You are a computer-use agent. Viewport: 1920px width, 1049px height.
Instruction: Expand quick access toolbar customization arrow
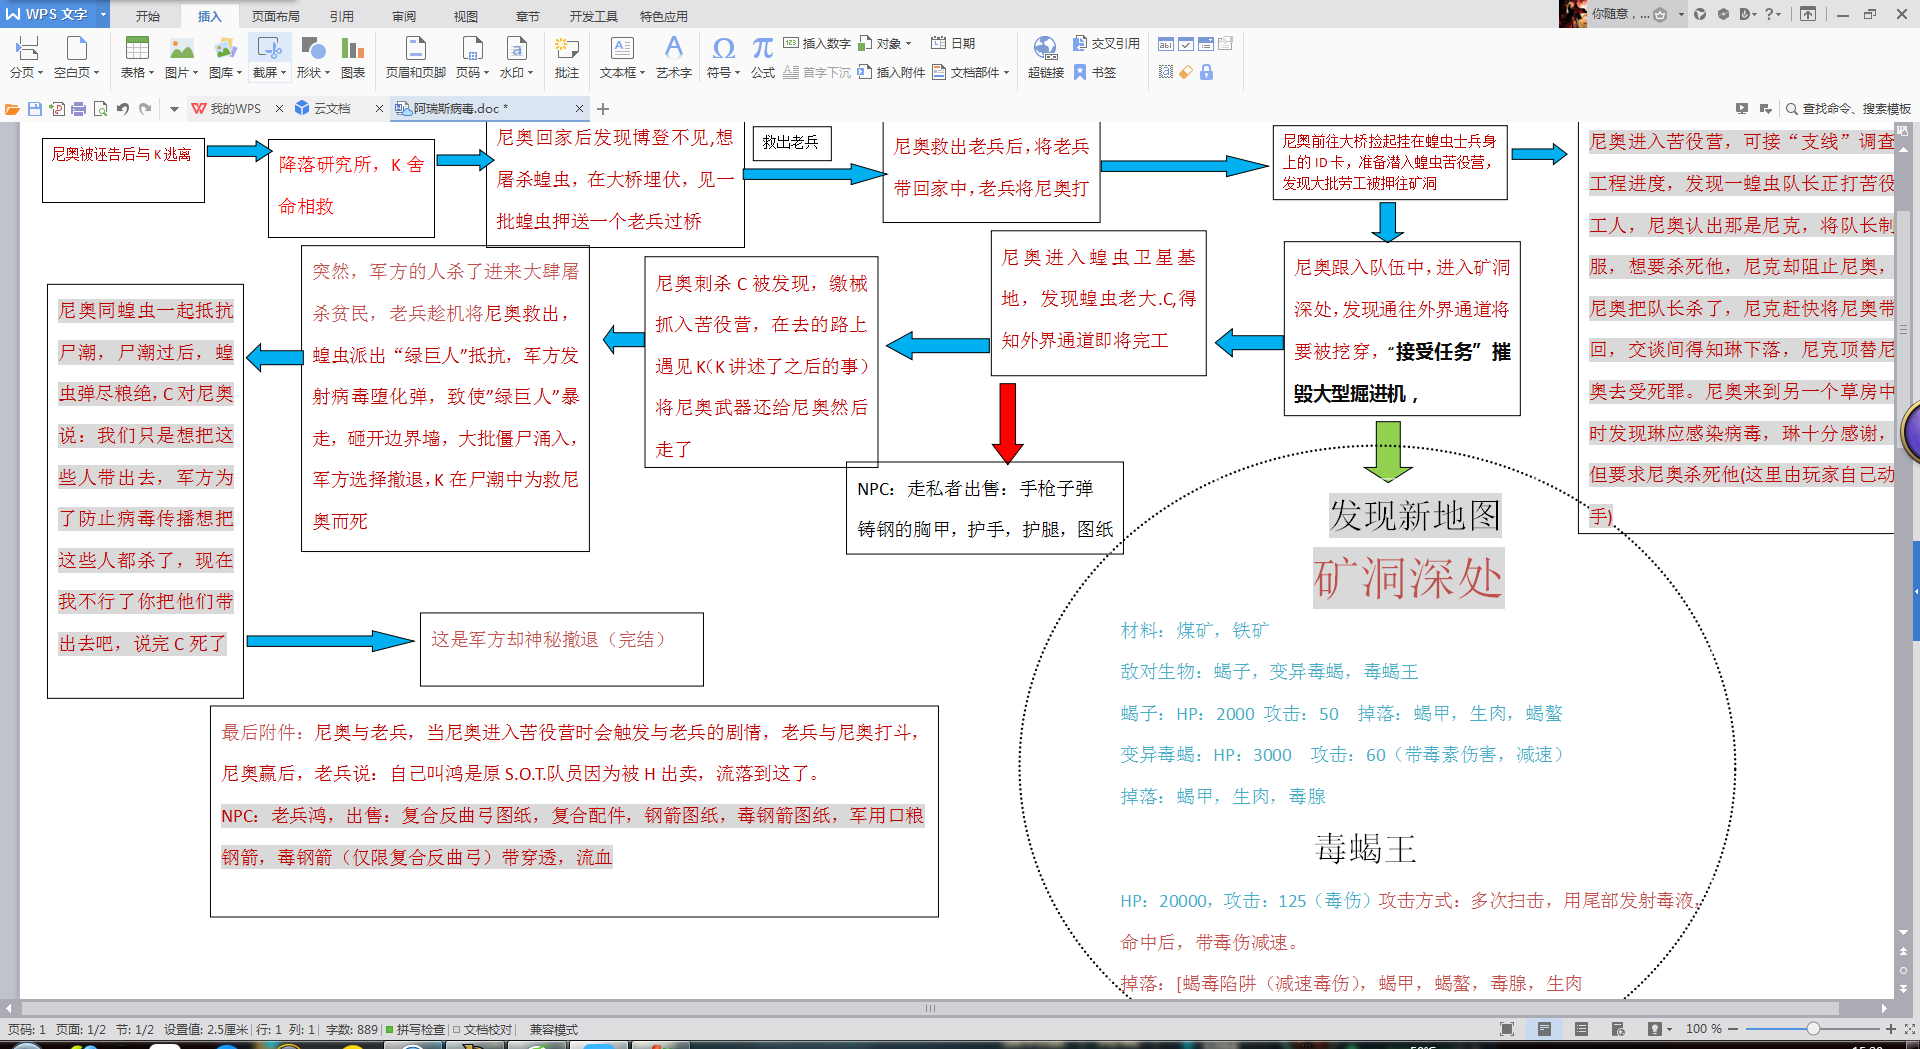click(174, 109)
